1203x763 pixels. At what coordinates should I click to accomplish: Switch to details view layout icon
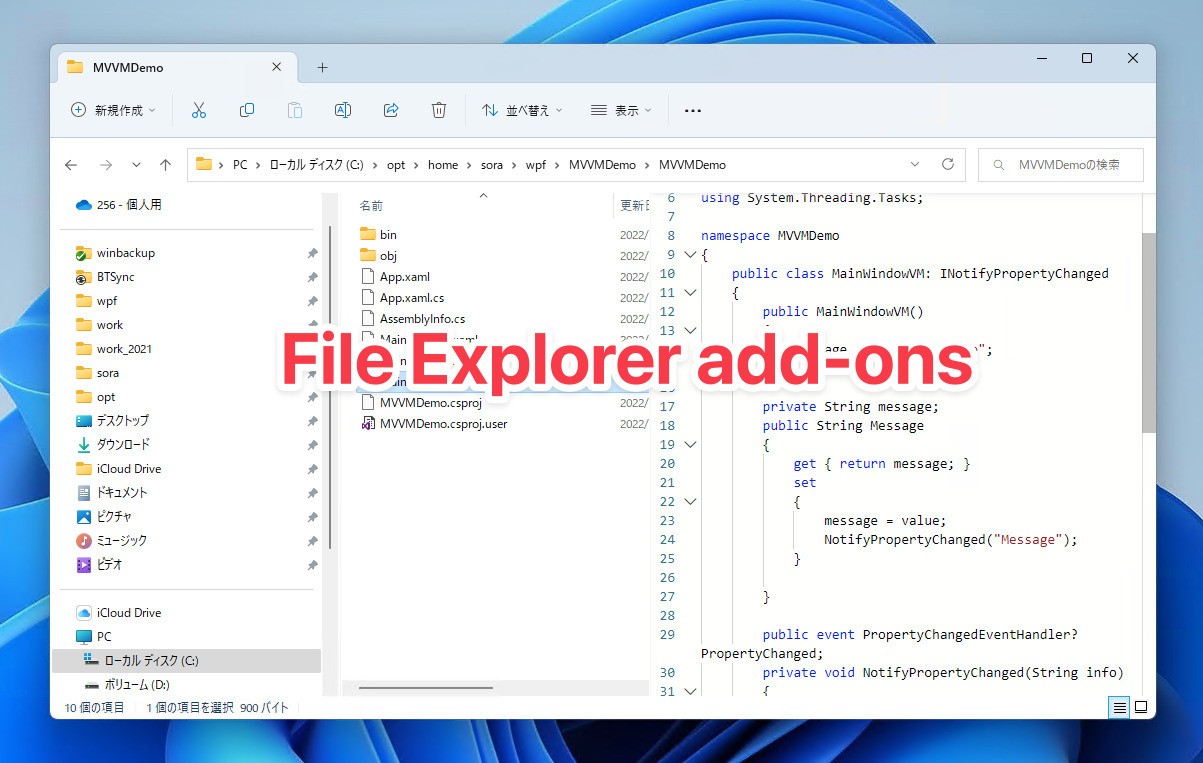pos(1119,707)
